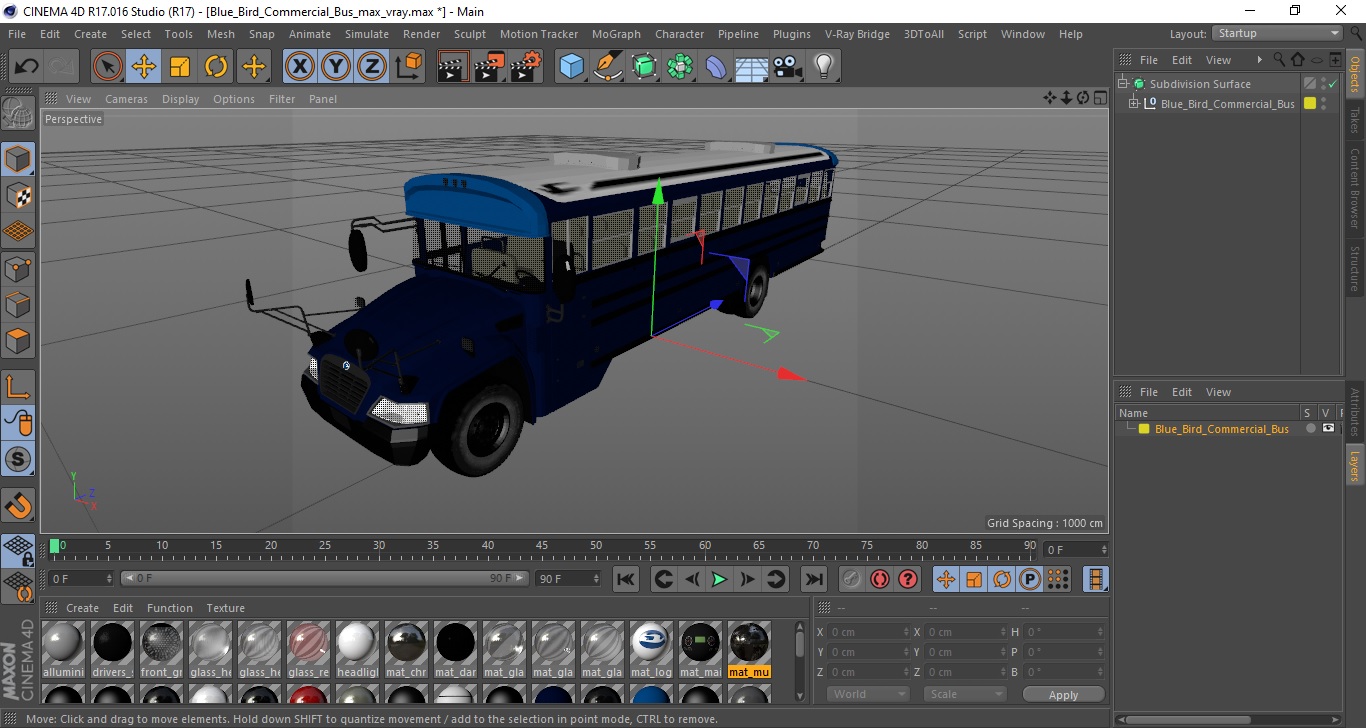1366x728 pixels.
Task: Click timeline ruler at frame 45
Action: tap(542, 546)
